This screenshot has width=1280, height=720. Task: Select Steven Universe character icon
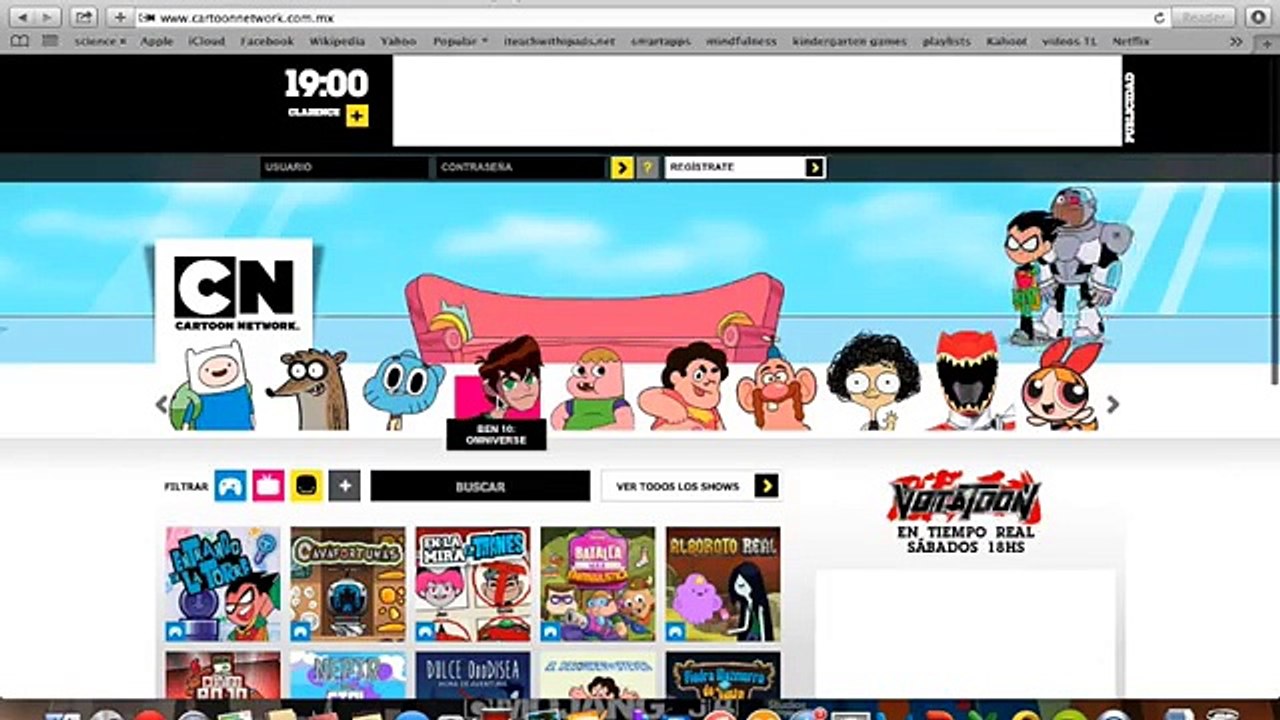tap(684, 387)
